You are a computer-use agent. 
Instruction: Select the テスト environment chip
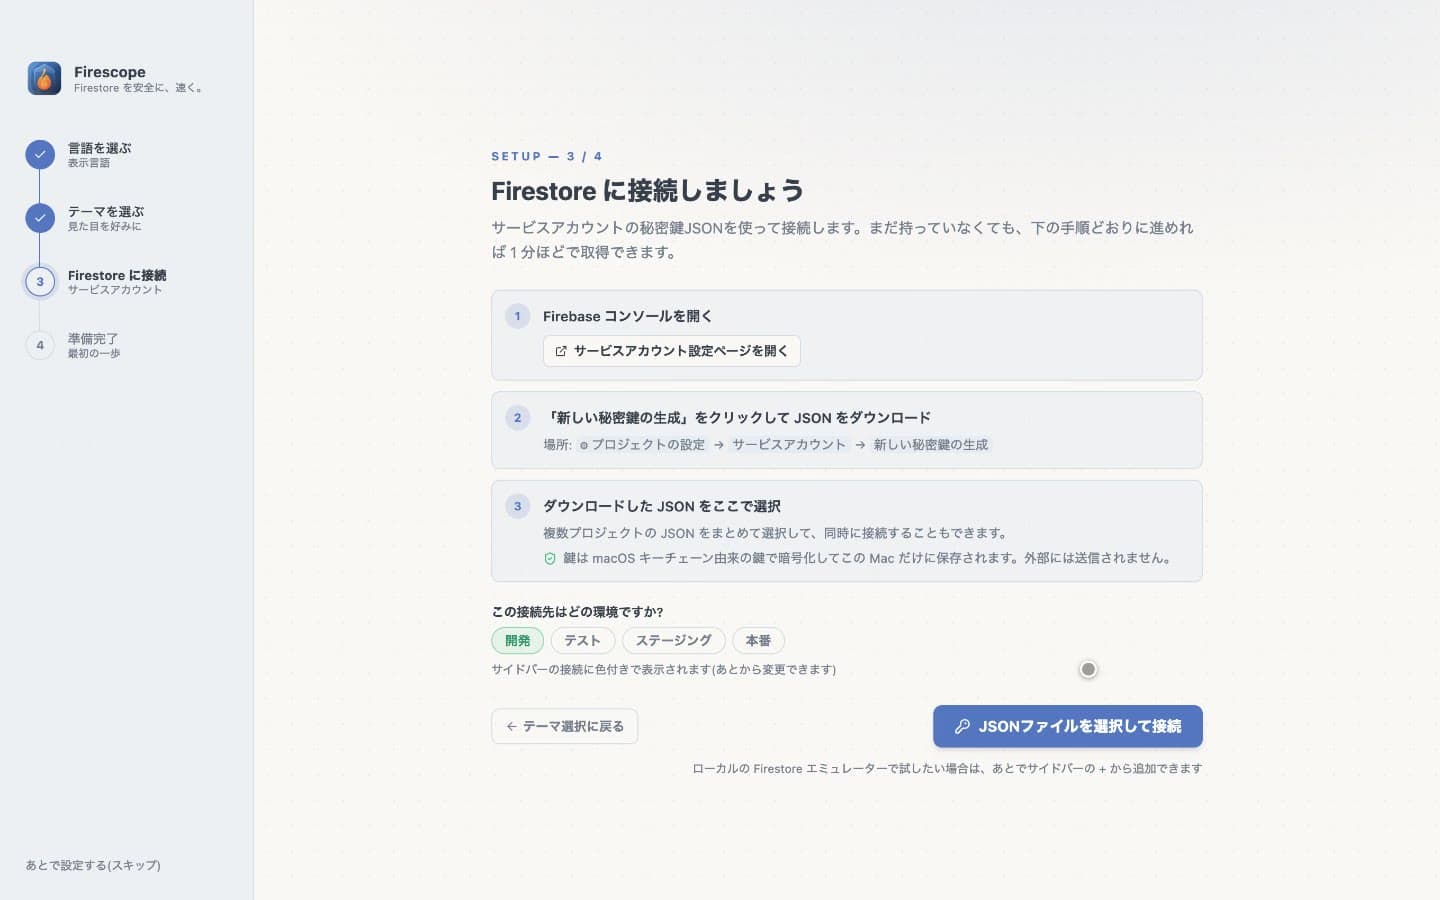pyautogui.click(x=583, y=641)
